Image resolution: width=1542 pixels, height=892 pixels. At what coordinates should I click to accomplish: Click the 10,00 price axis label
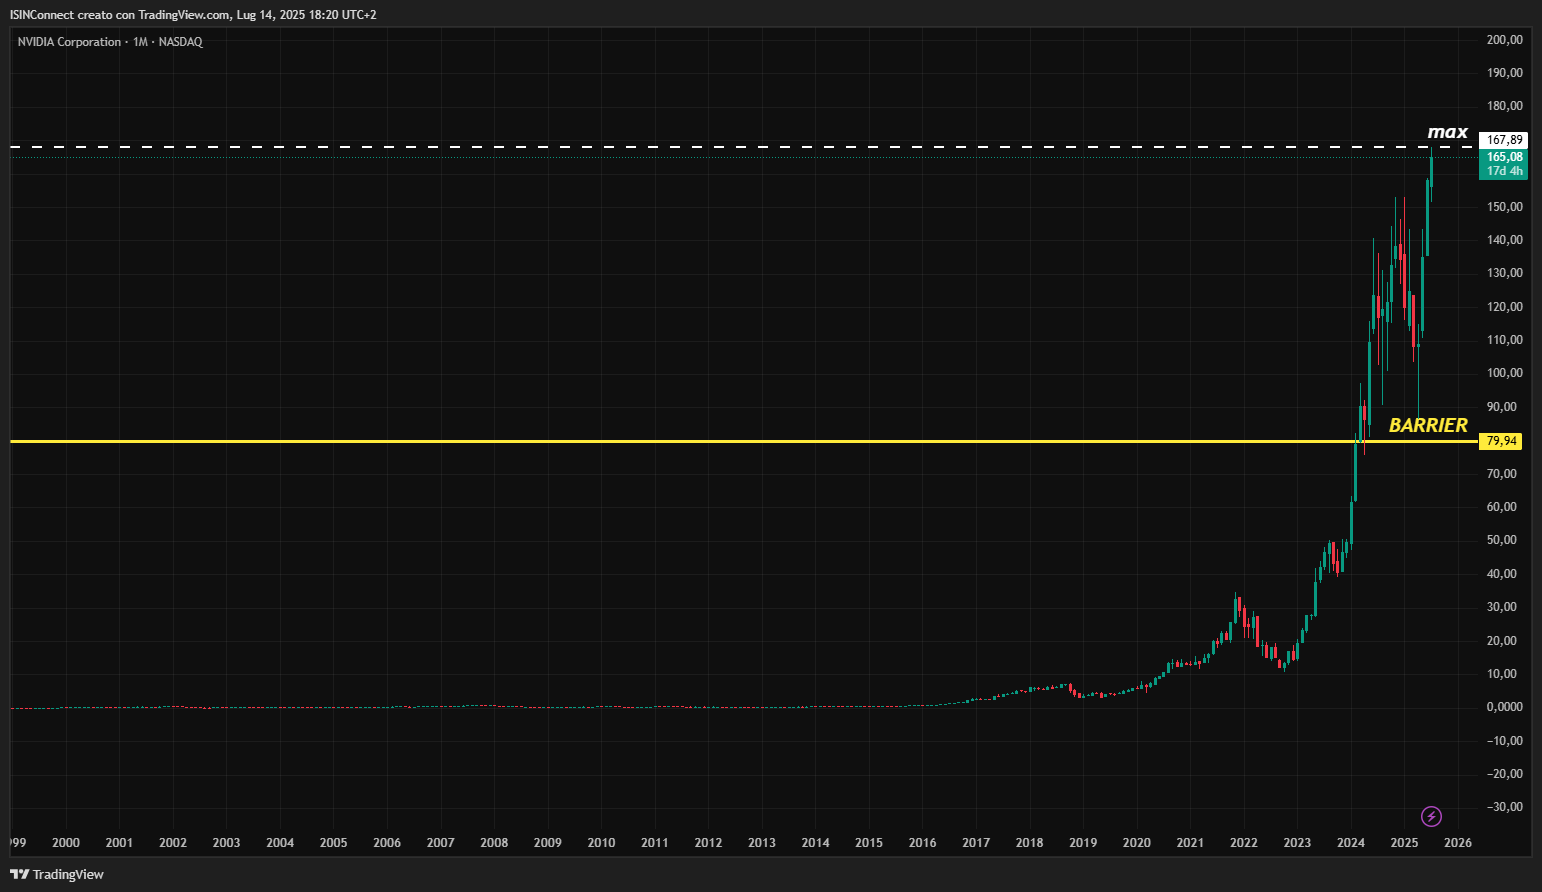[1502, 674]
